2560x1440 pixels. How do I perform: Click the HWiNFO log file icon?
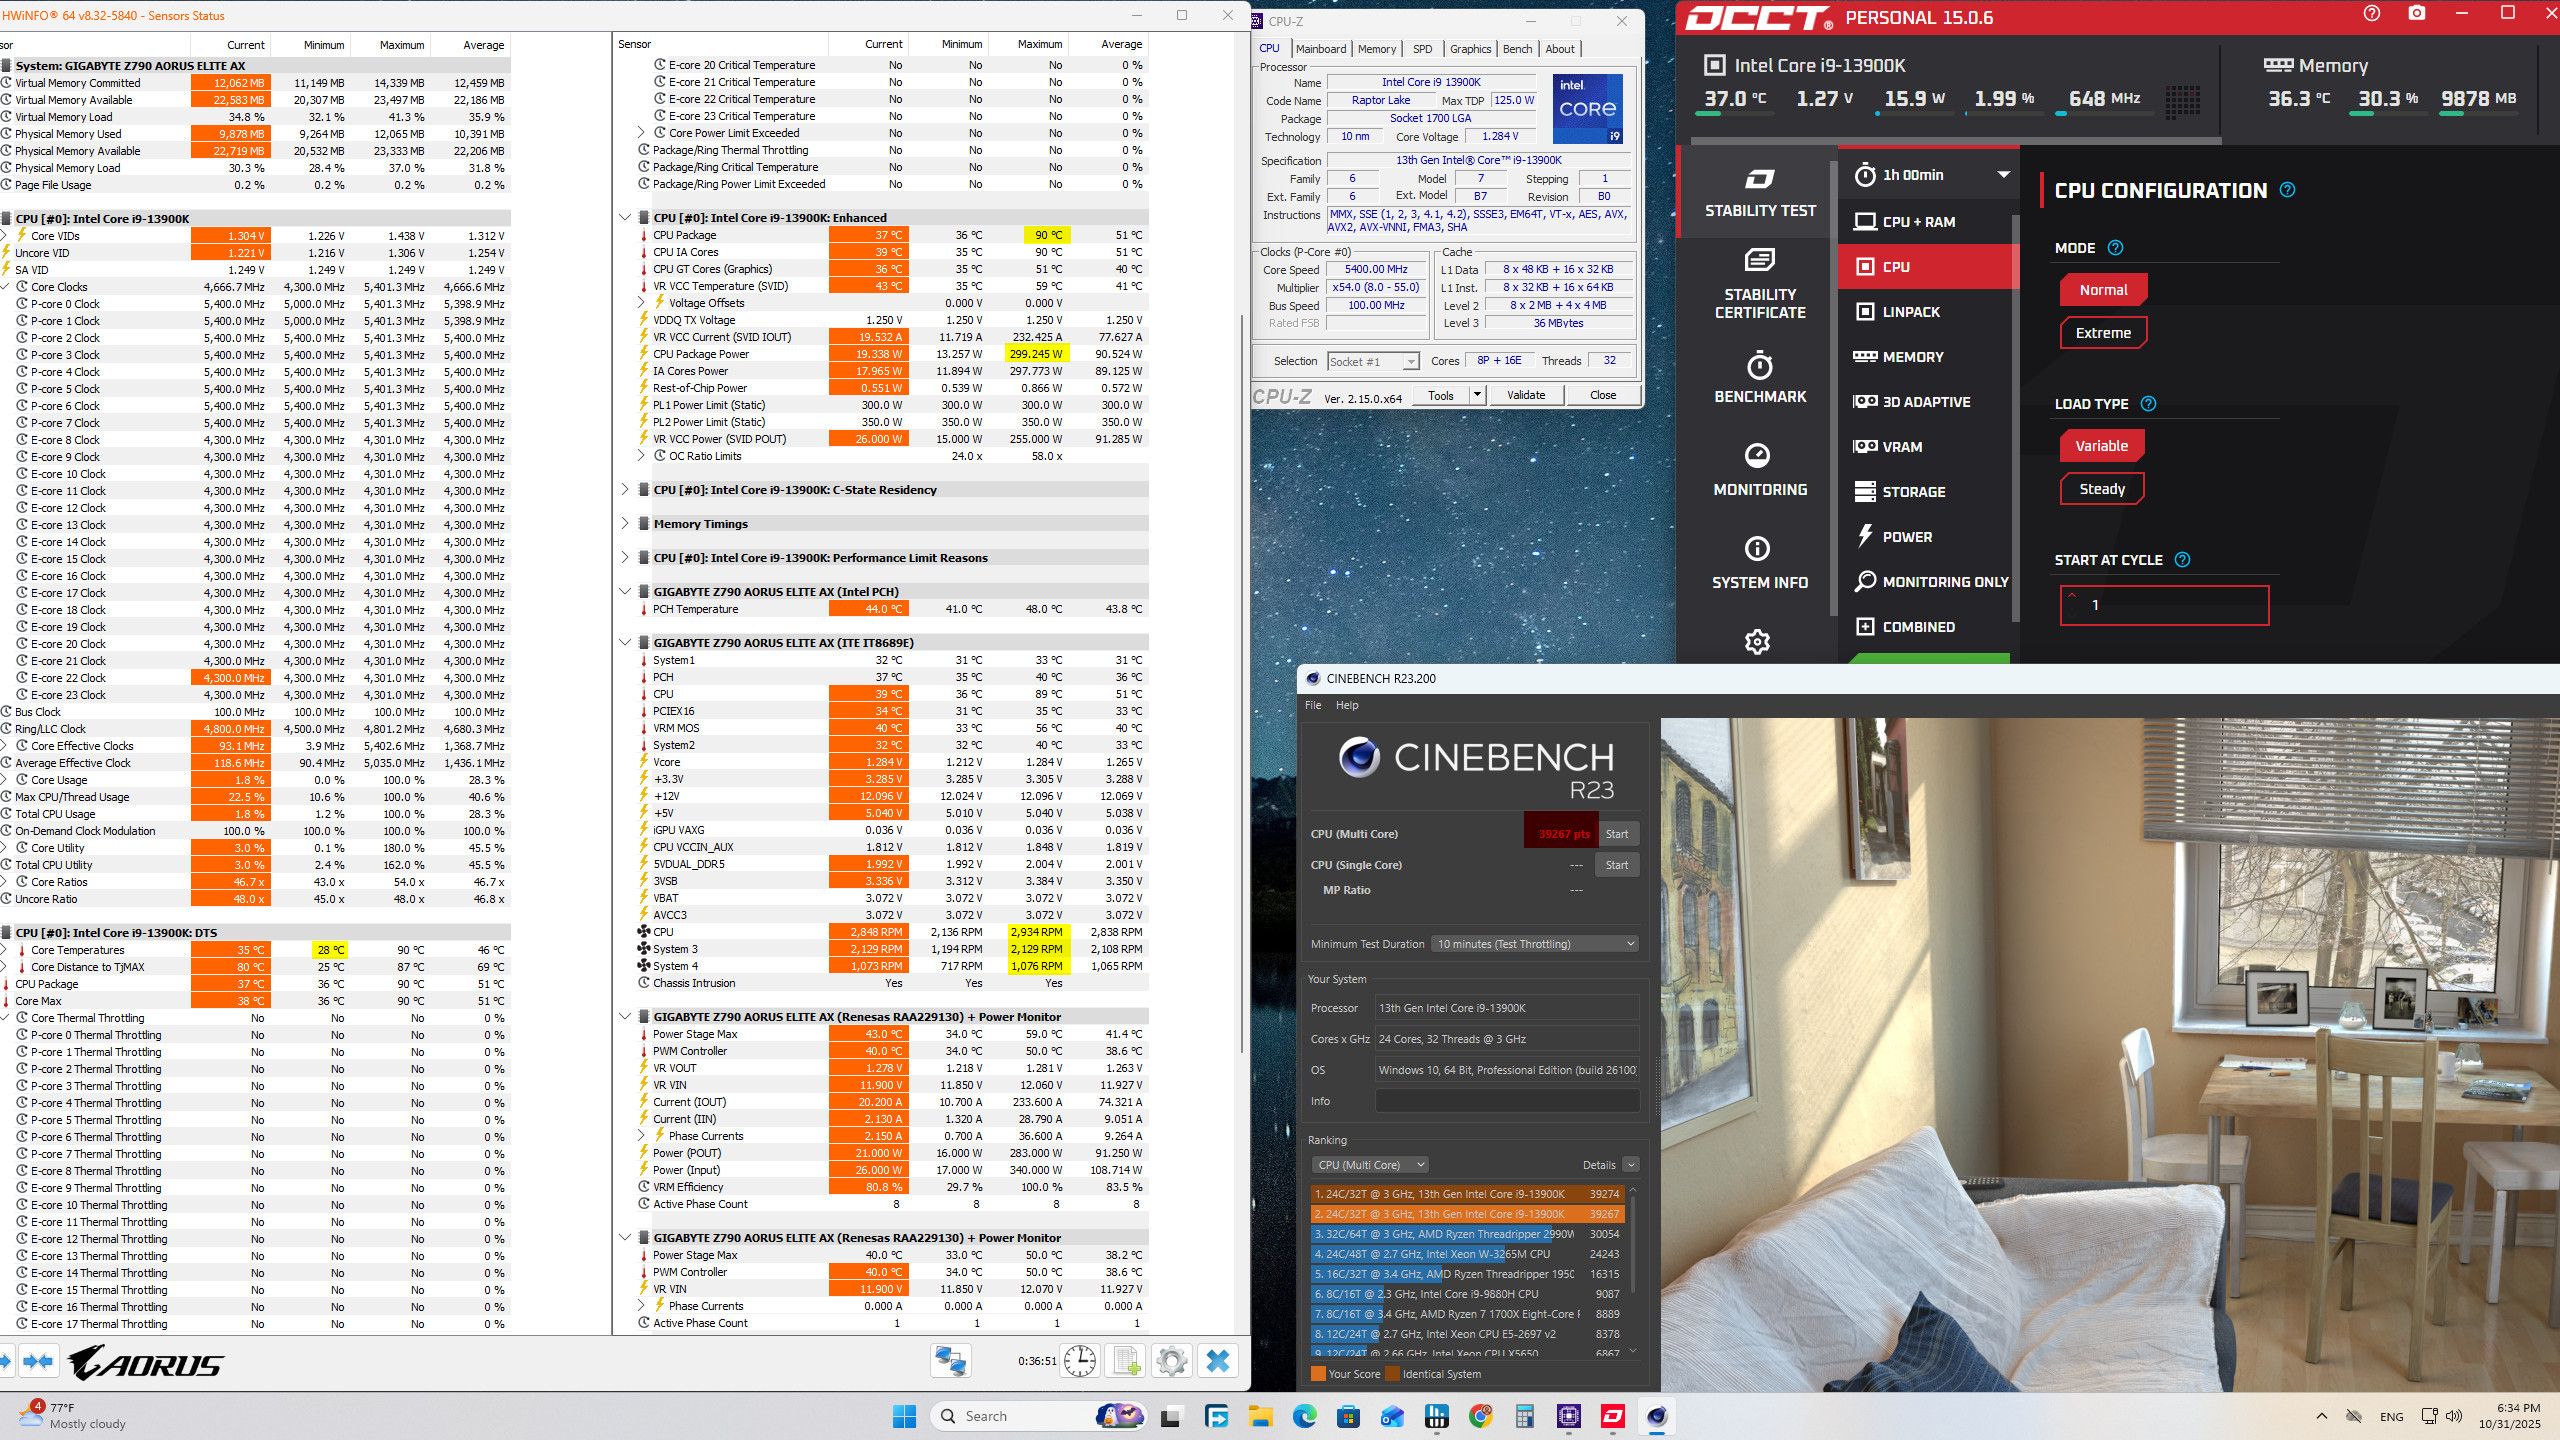(1126, 1361)
